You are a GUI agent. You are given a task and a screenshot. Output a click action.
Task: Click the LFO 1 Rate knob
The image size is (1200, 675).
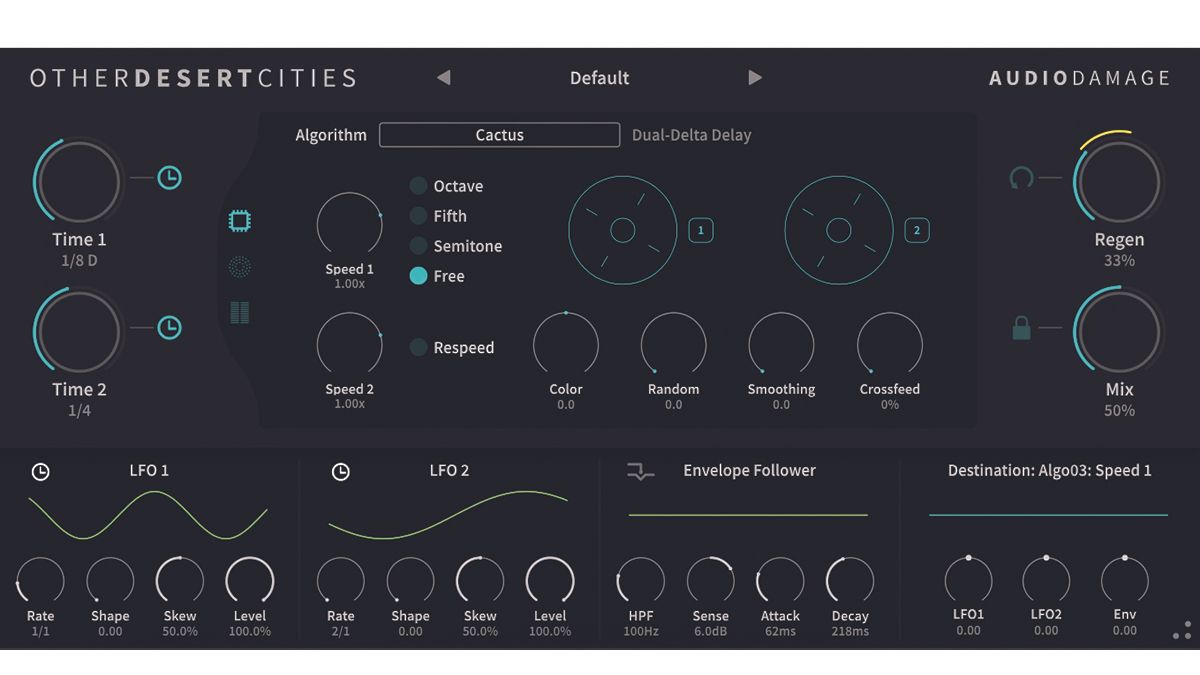(x=40, y=581)
